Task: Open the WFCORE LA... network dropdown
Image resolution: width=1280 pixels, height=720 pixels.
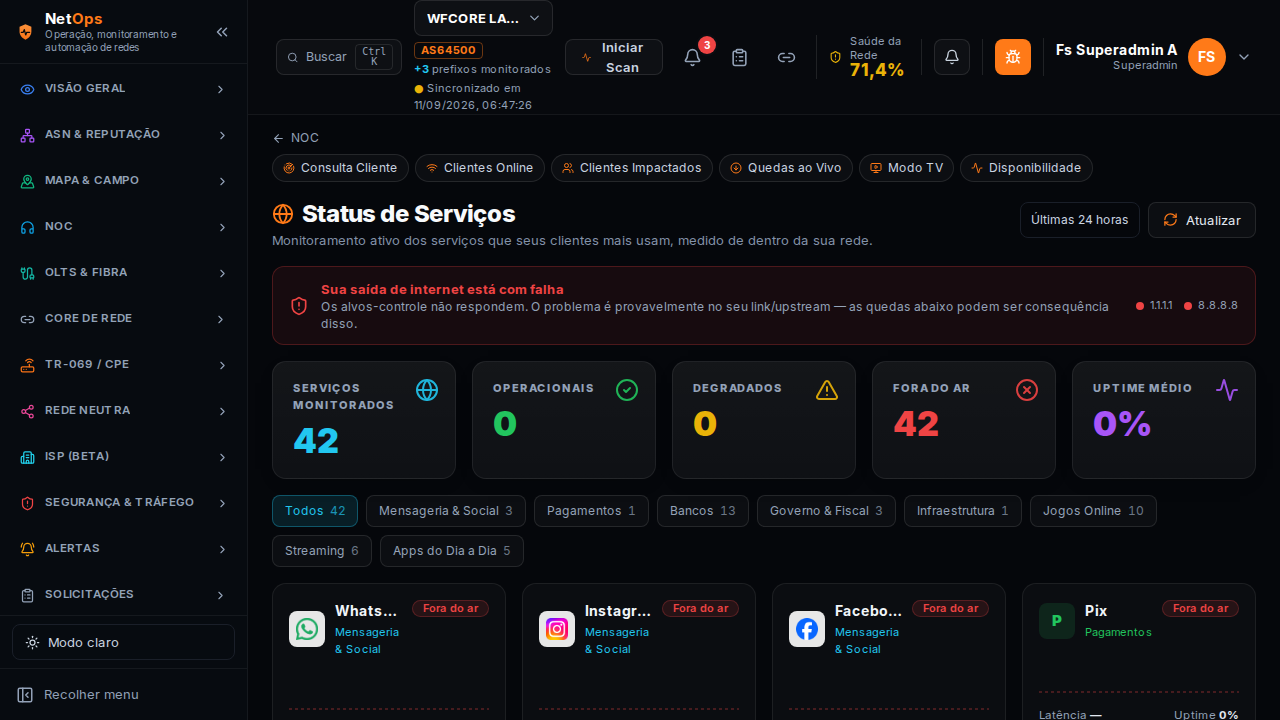Action: (x=483, y=18)
